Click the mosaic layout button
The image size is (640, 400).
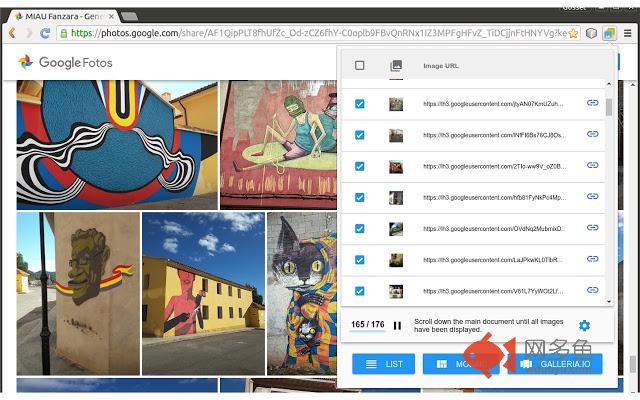click(461, 364)
